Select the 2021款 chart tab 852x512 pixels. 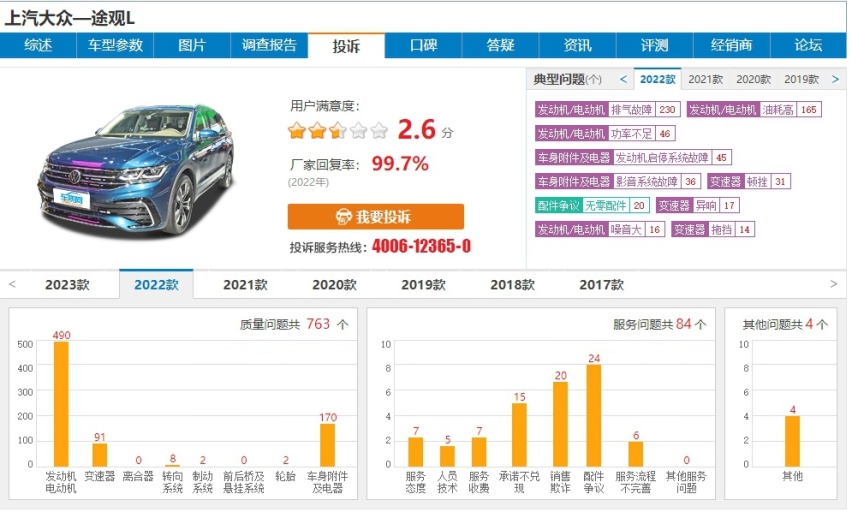tap(245, 285)
